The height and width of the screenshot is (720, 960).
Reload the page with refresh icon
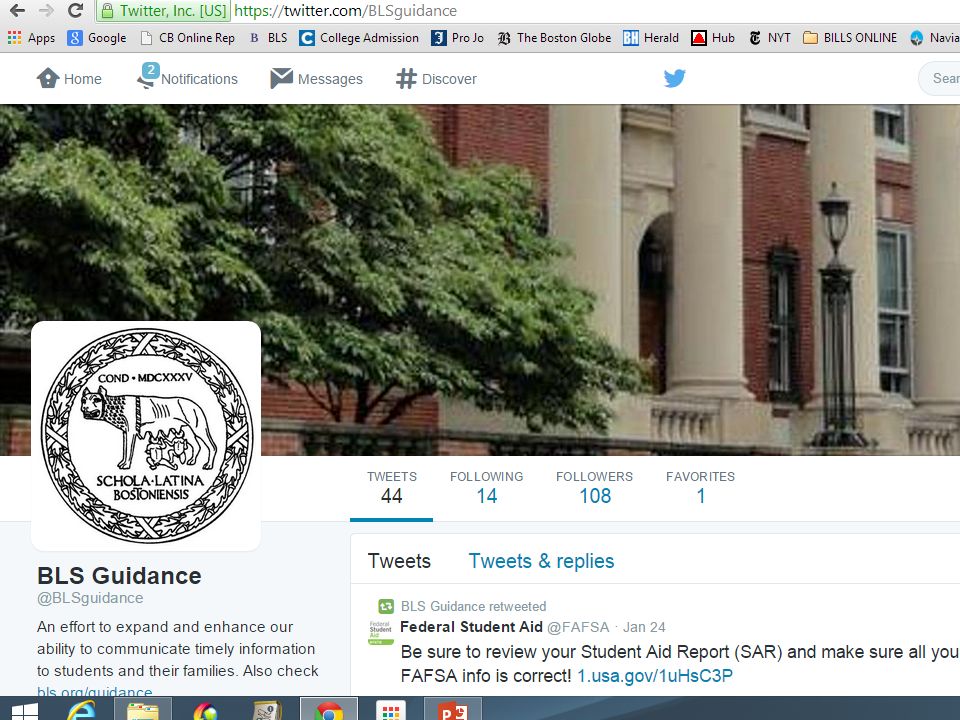(75, 10)
